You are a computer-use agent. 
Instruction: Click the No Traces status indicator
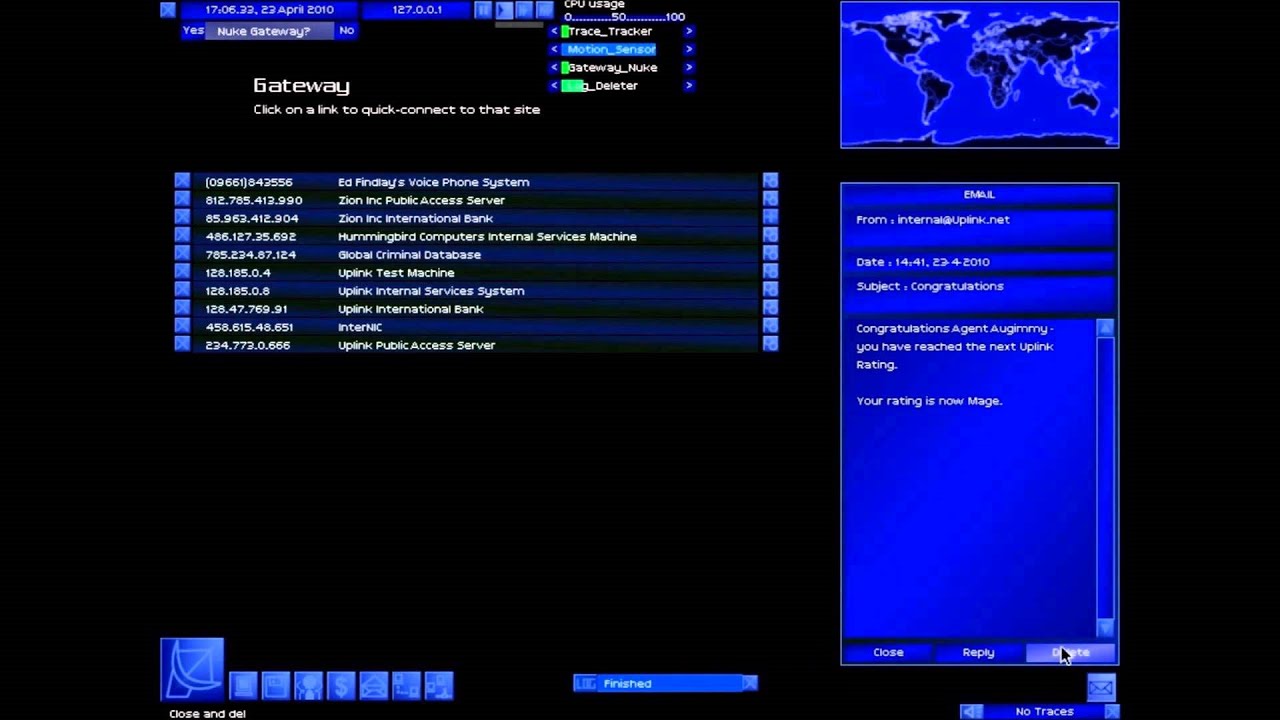click(x=1044, y=711)
